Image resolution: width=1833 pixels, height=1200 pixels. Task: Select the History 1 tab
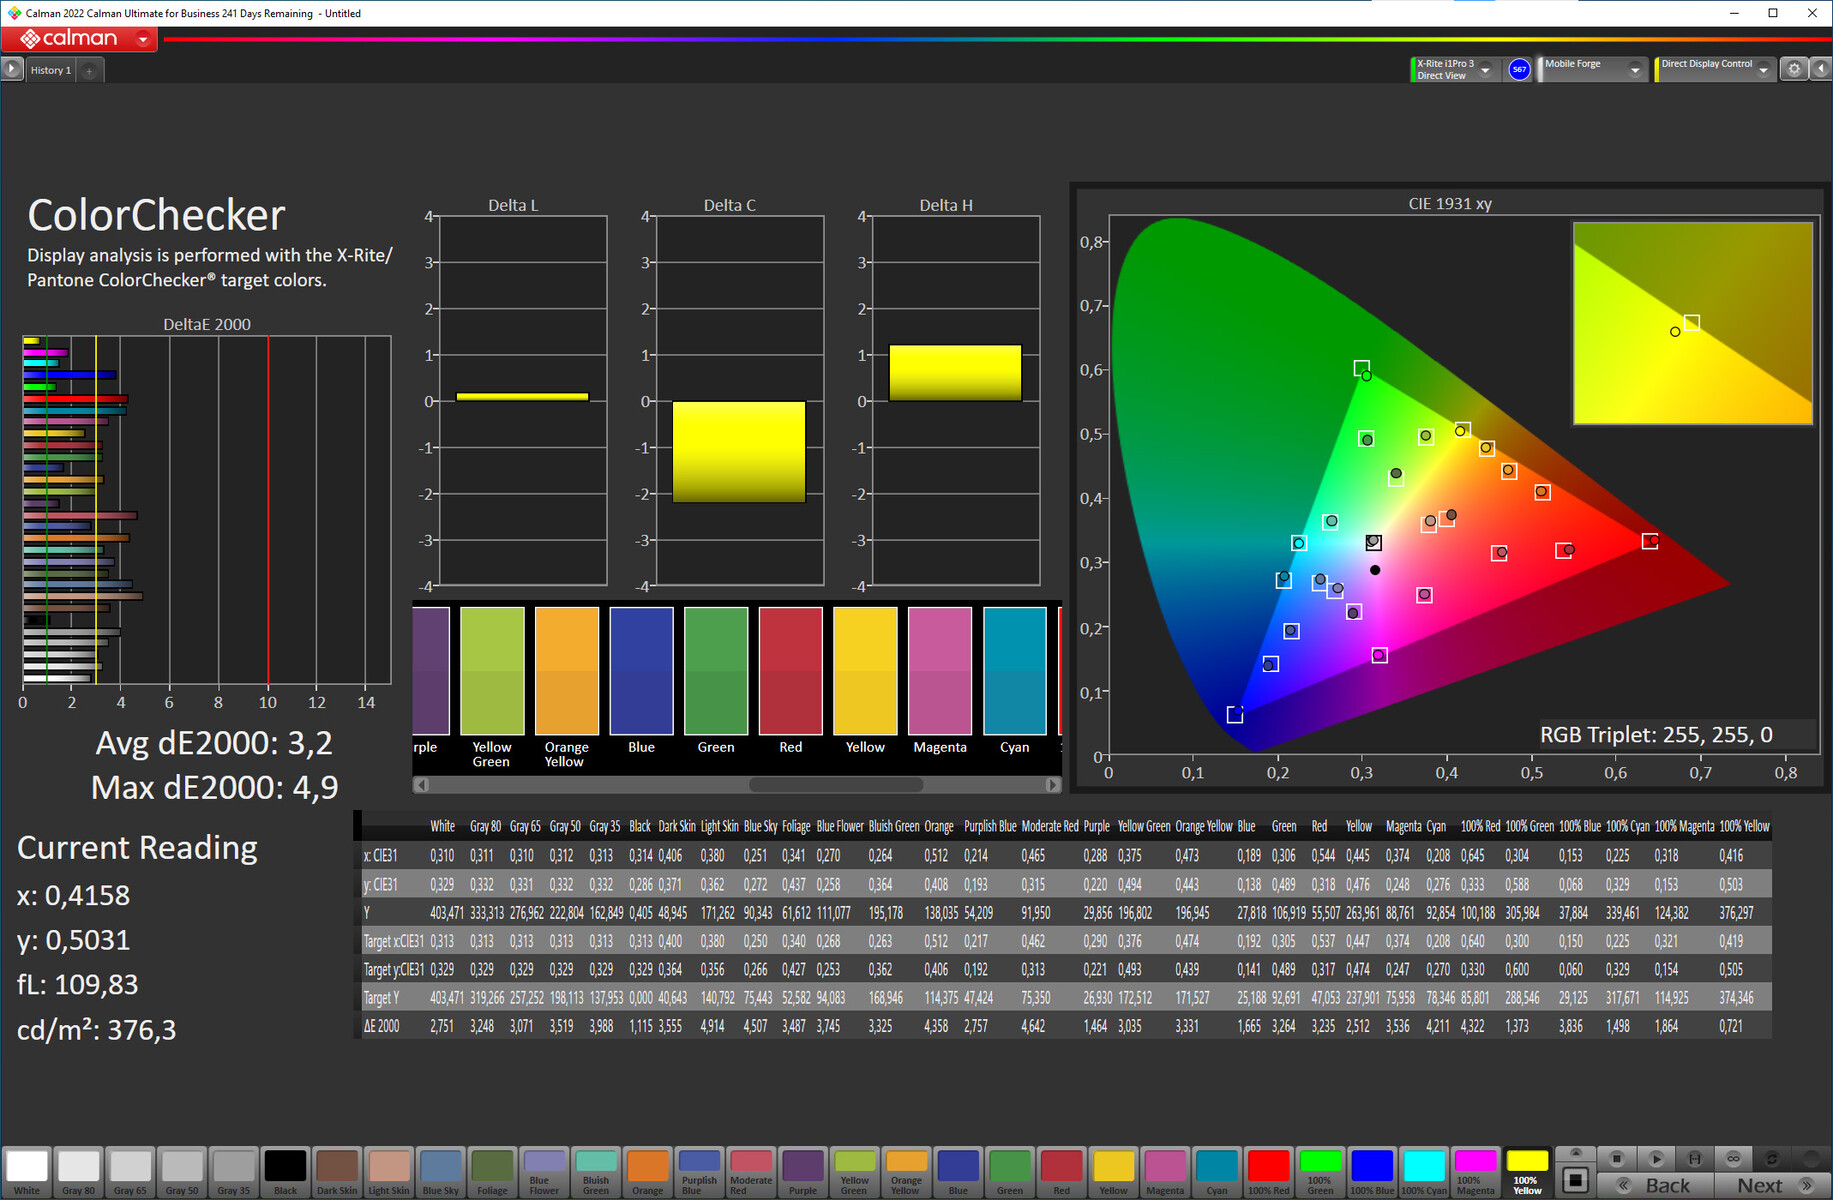(x=50, y=70)
